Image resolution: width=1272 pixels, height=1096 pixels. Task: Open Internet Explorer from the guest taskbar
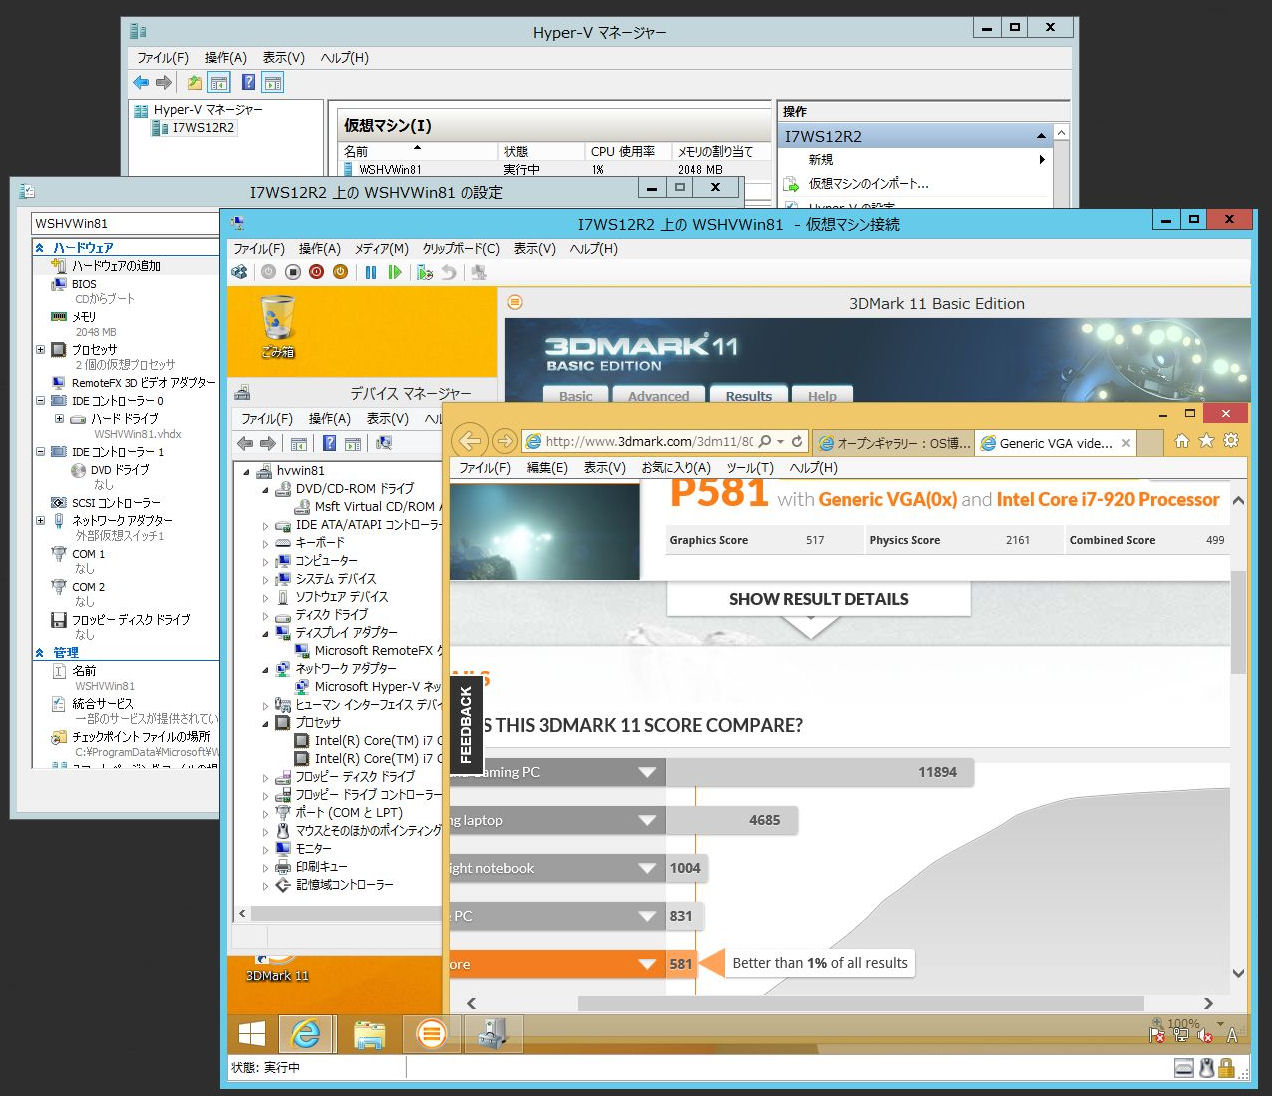(x=306, y=1033)
